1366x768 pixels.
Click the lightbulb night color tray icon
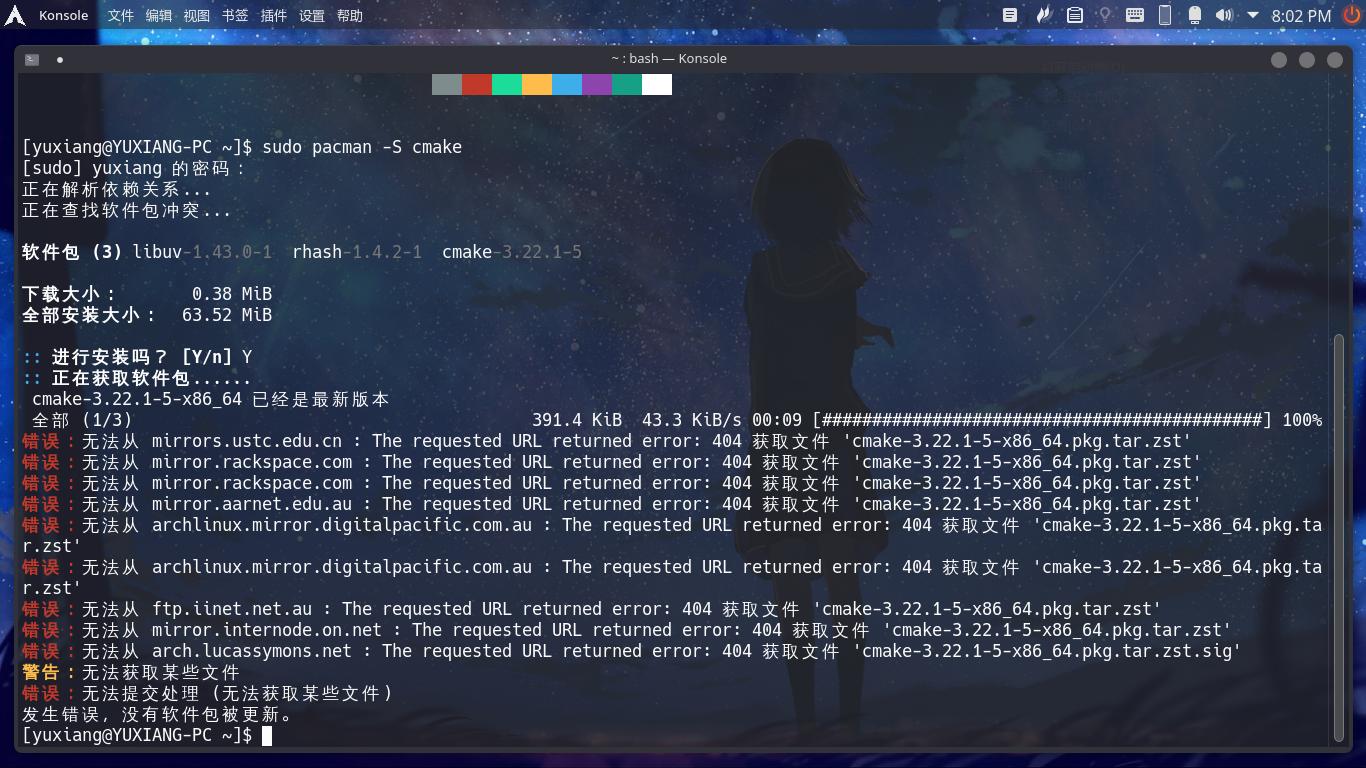[x=1105, y=15]
